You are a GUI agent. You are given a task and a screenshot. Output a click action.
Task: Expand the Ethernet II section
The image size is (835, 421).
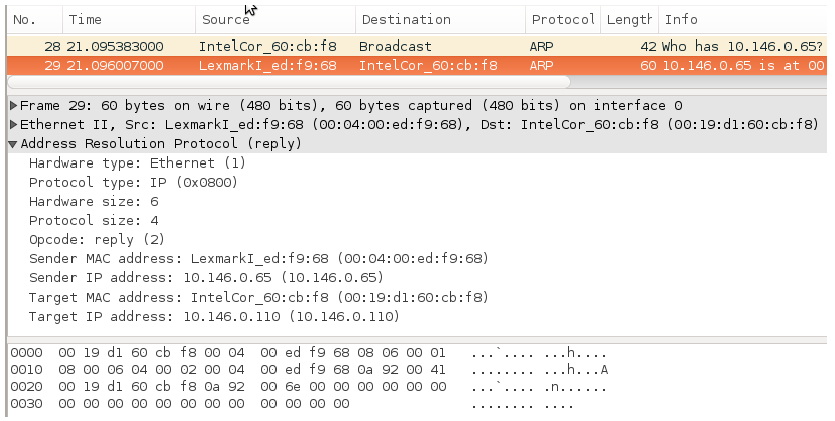click(13, 125)
